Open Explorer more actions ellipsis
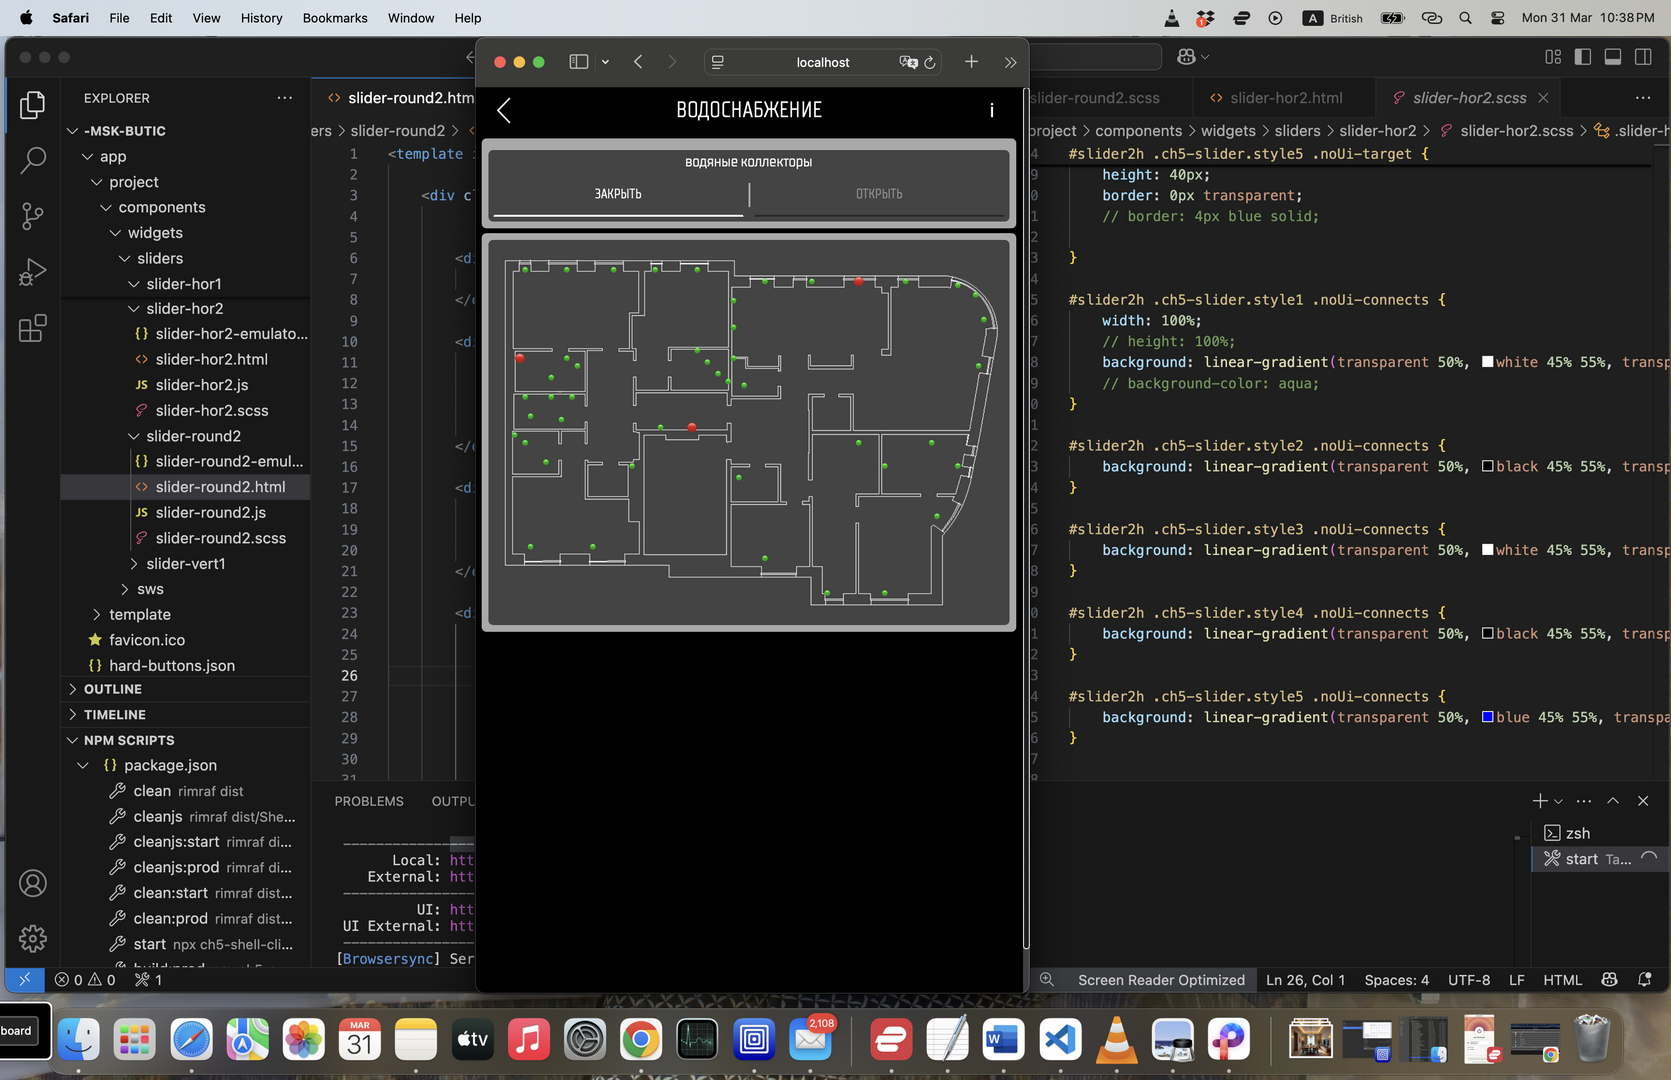 click(285, 98)
